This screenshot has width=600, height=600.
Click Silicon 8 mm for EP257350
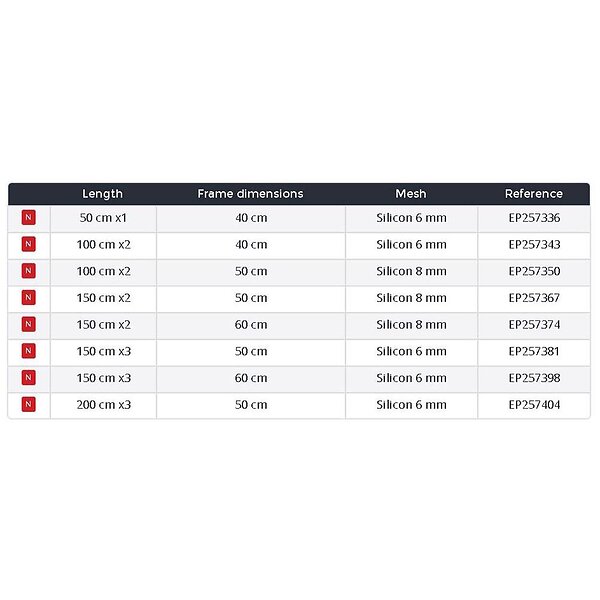point(411,271)
